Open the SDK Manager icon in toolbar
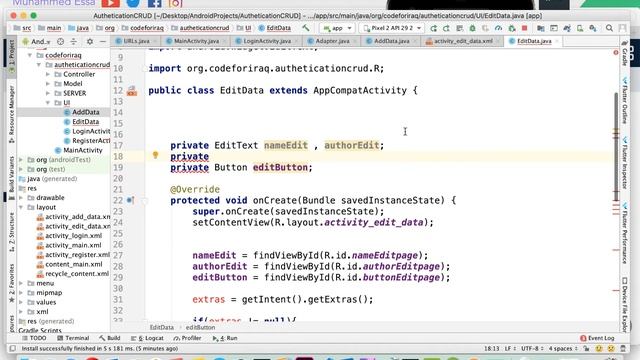640x360 pixels. [x=593, y=28]
